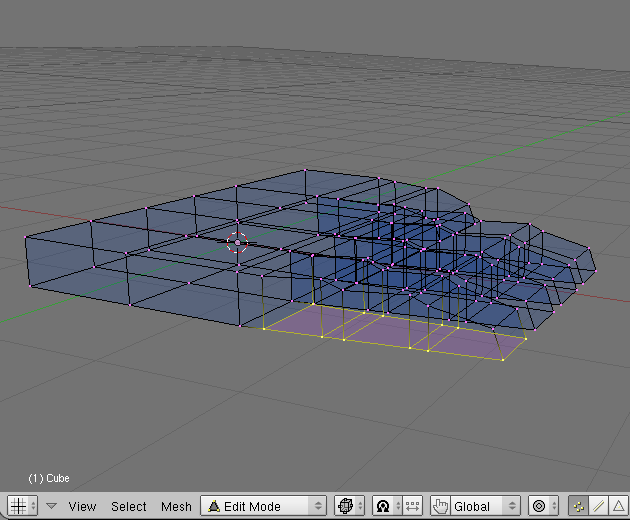The image size is (630, 520).
Task: Toggle move object centers only button
Action: point(412,506)
